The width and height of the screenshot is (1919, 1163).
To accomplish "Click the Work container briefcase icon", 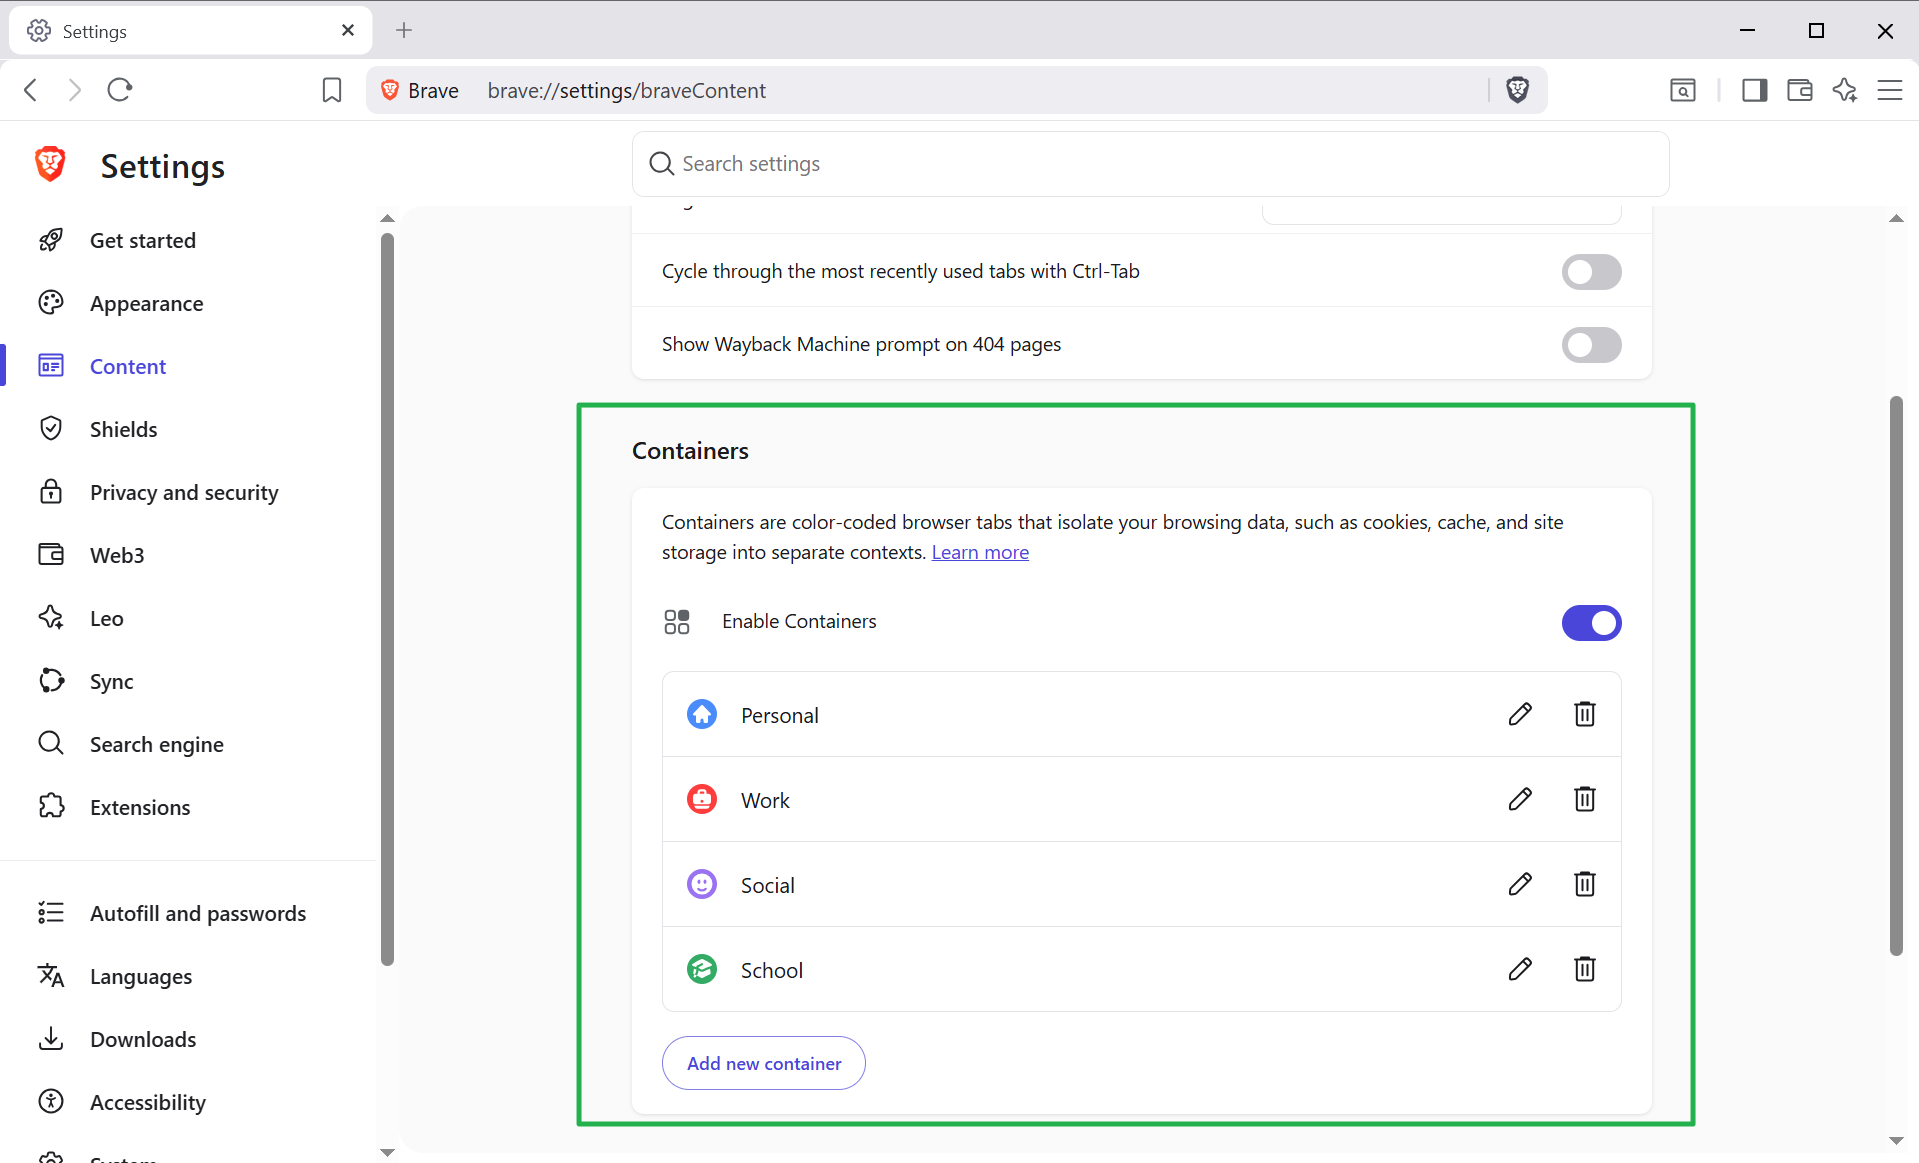I will (702, 799).
